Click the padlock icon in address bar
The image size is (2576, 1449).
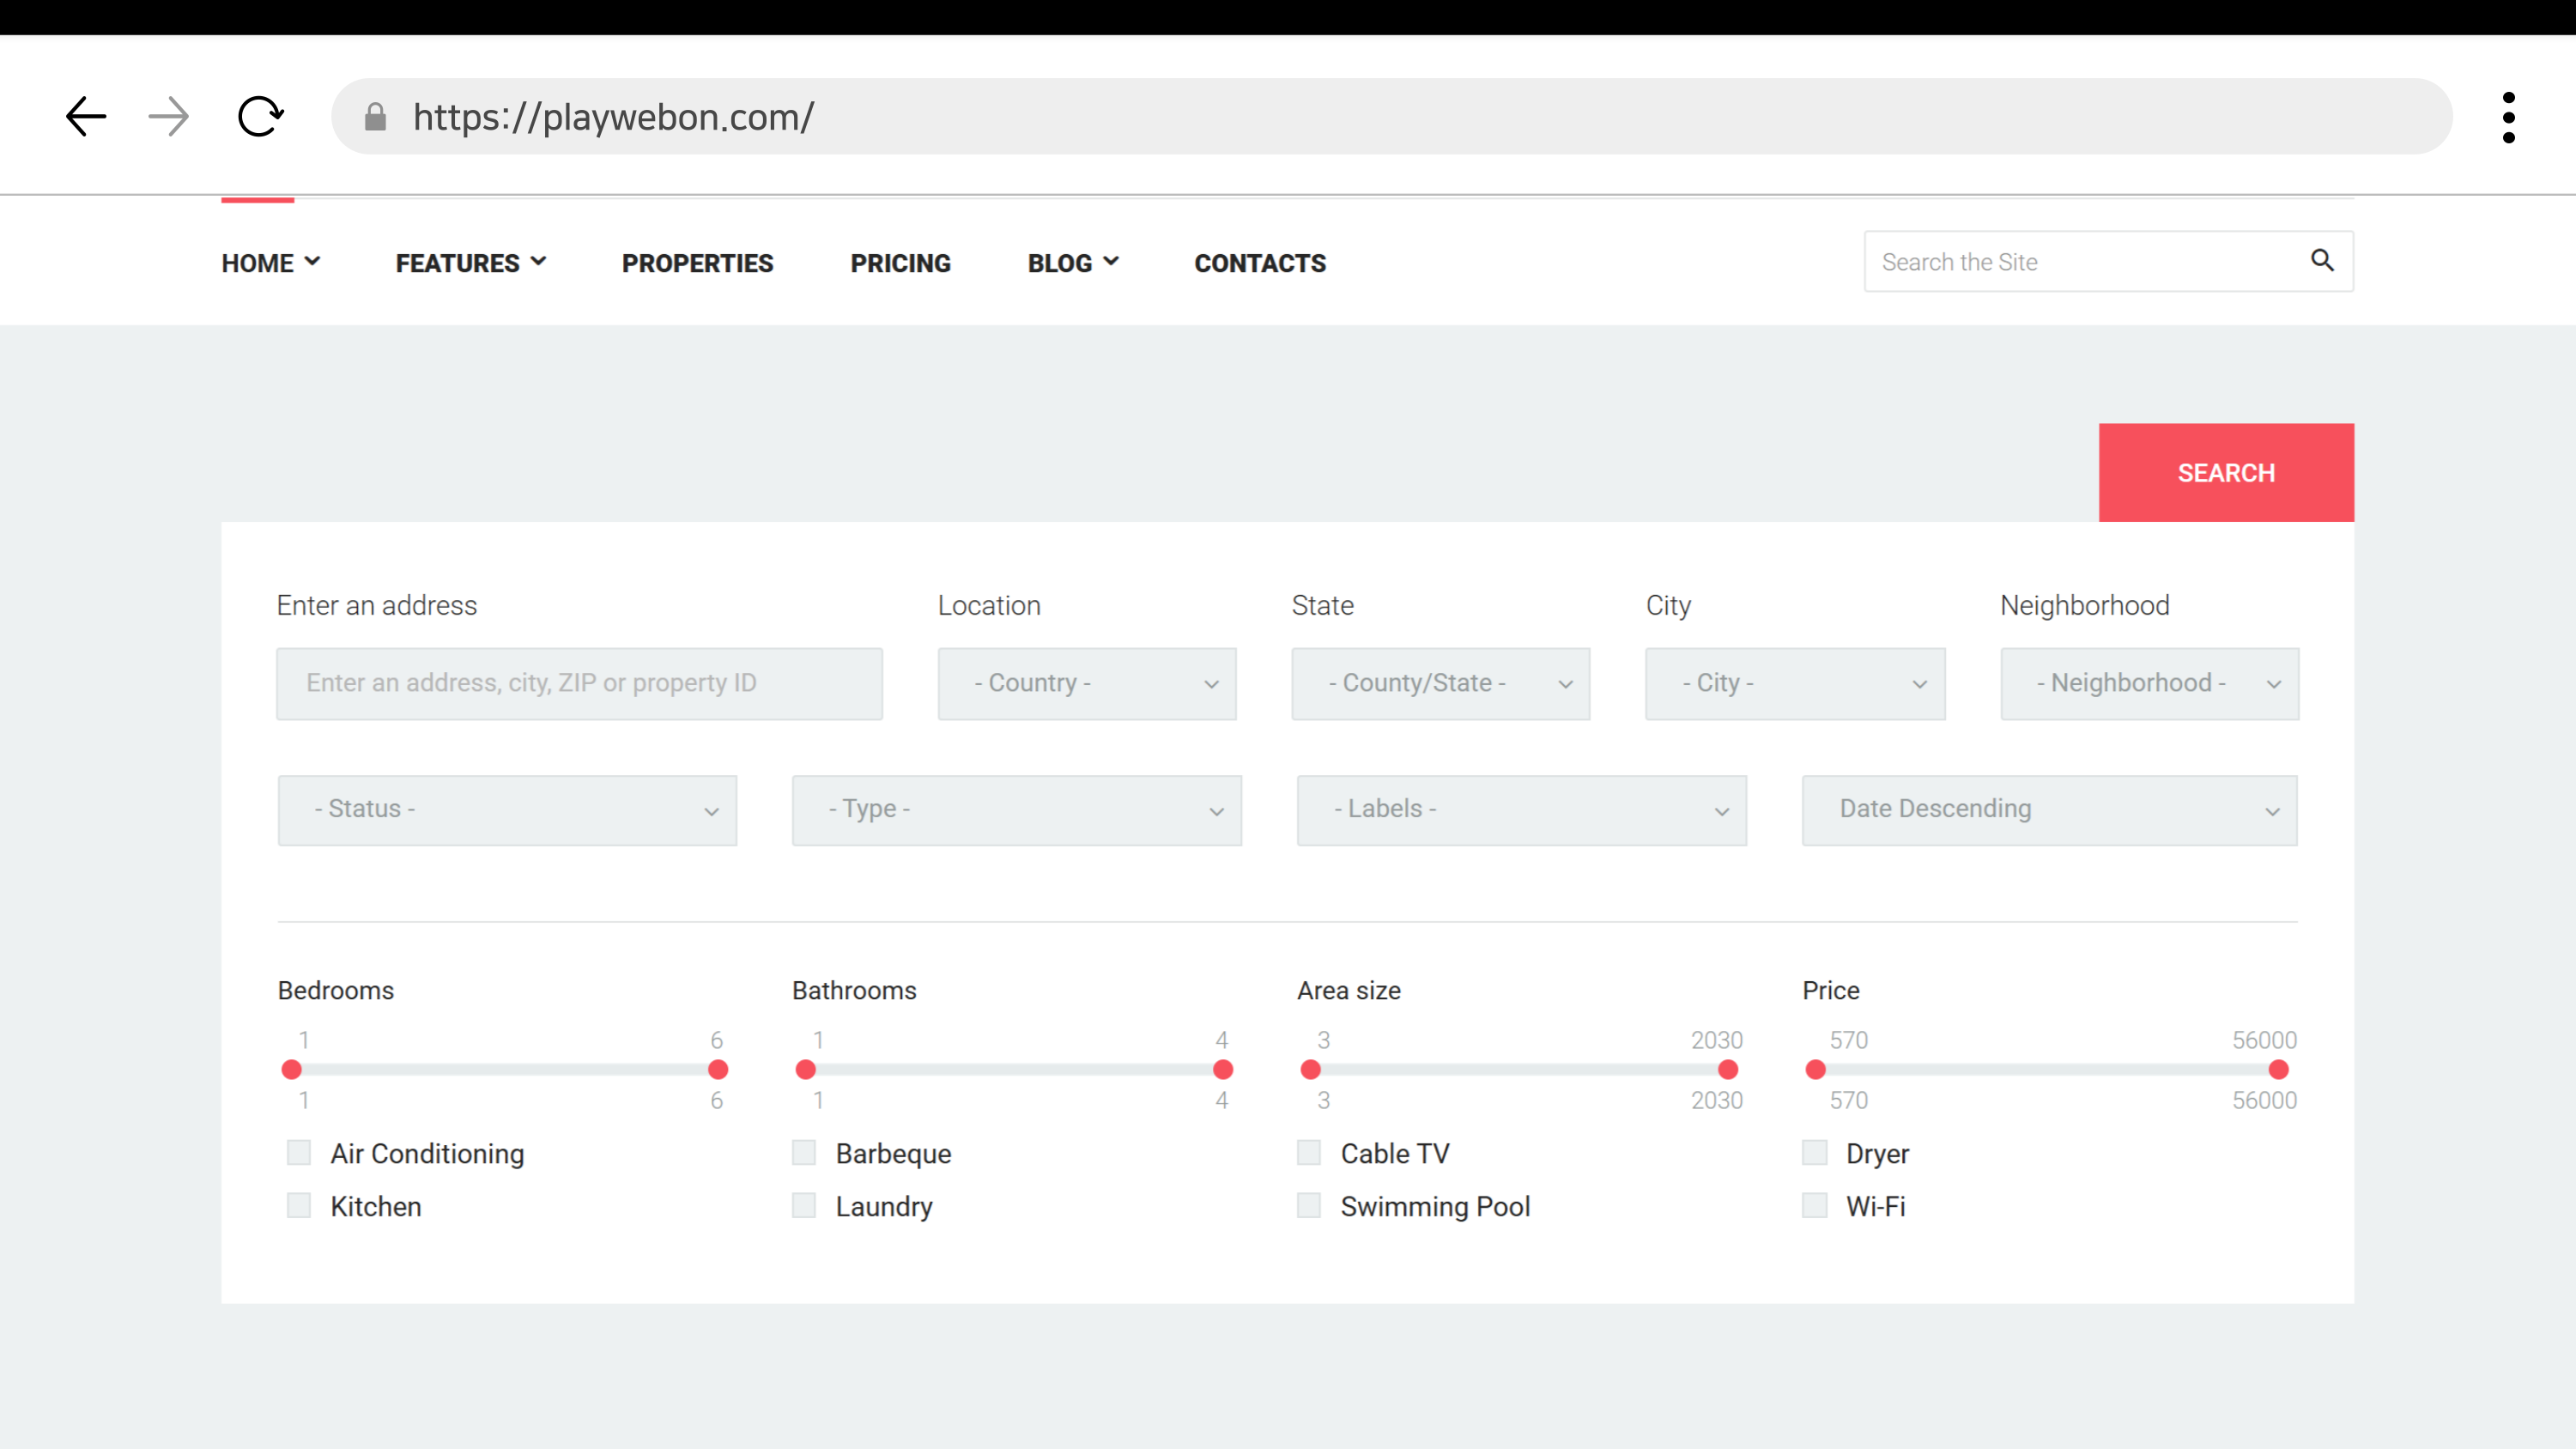pyautogui.click(x=375, y=117)
